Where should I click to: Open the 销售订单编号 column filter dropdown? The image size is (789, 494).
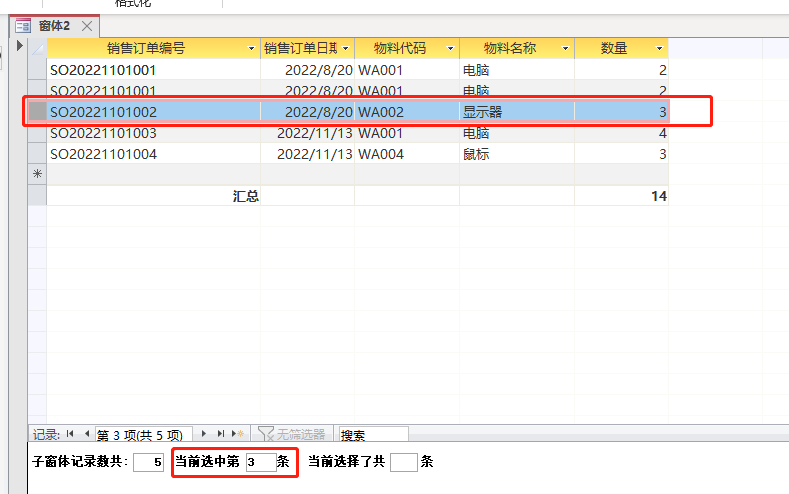point(251,49)
